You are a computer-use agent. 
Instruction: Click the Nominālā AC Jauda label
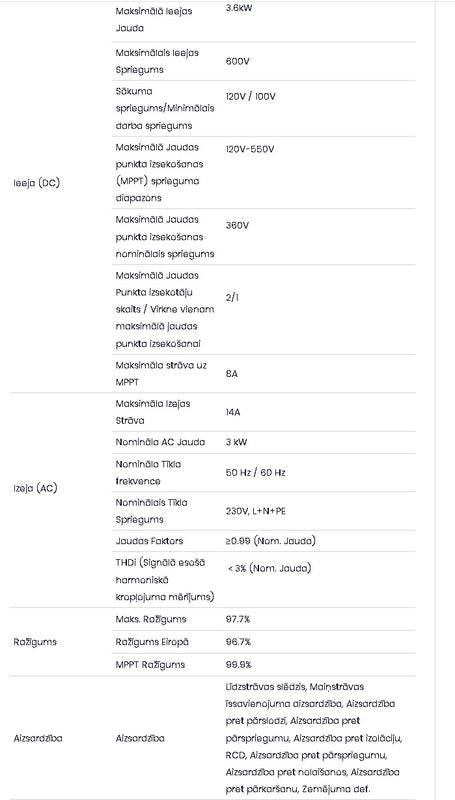(x=160, y=442)
